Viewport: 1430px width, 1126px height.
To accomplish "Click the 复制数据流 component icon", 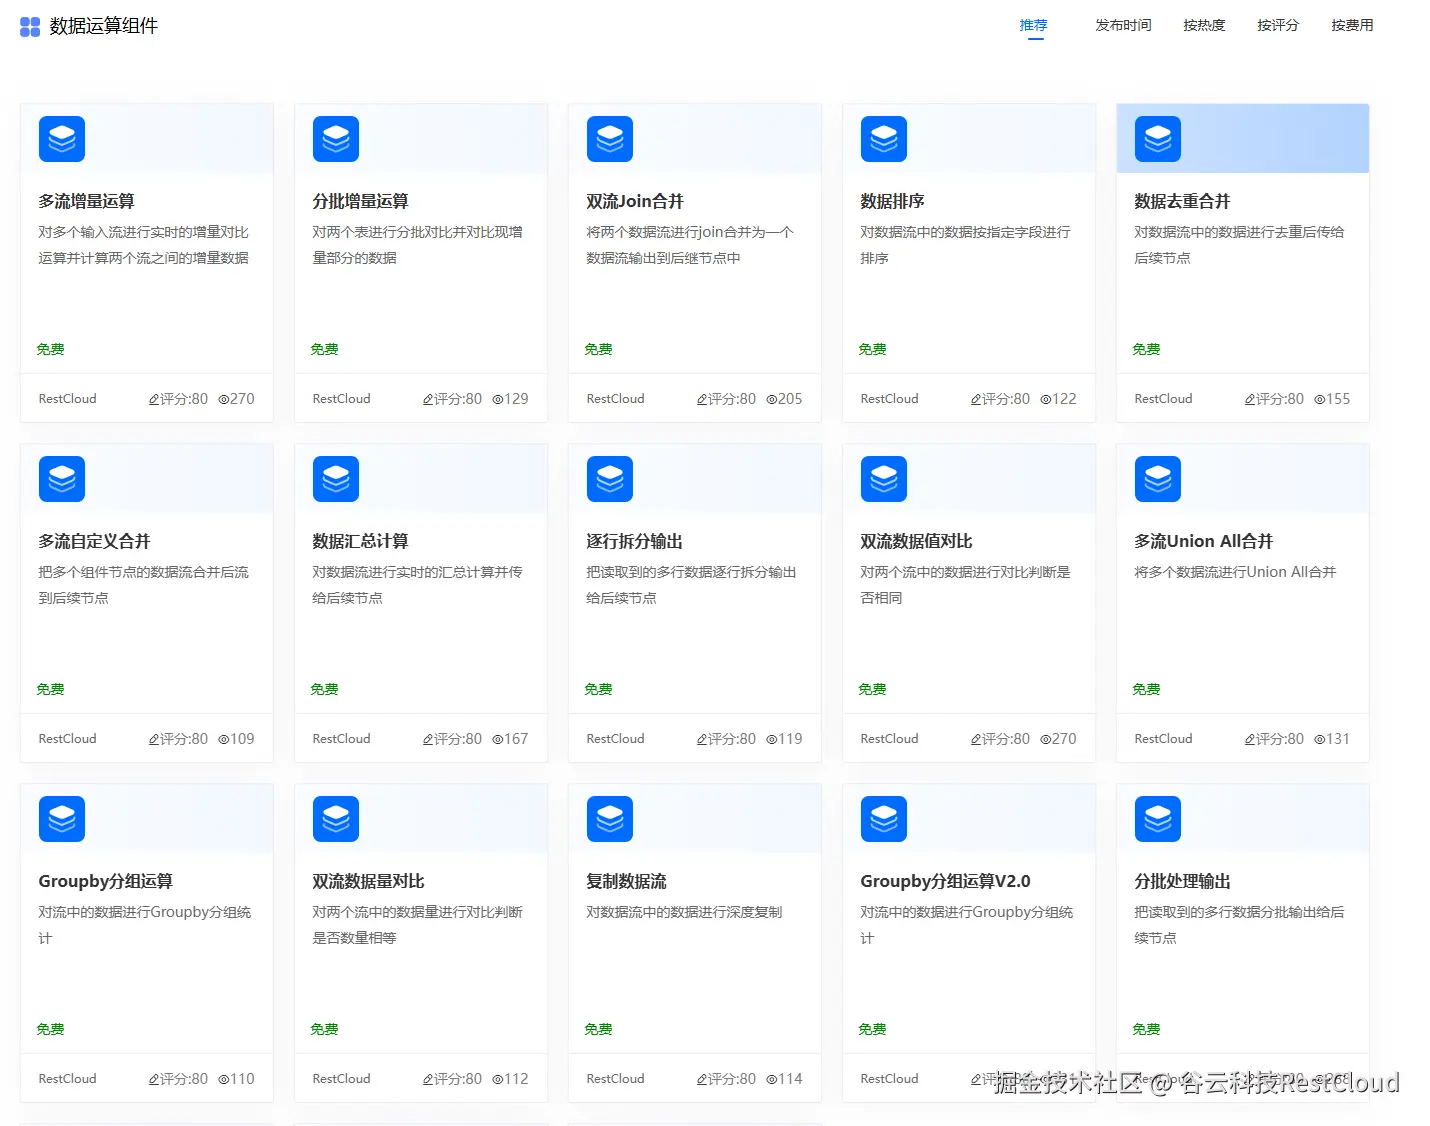I will click(610, 818).
